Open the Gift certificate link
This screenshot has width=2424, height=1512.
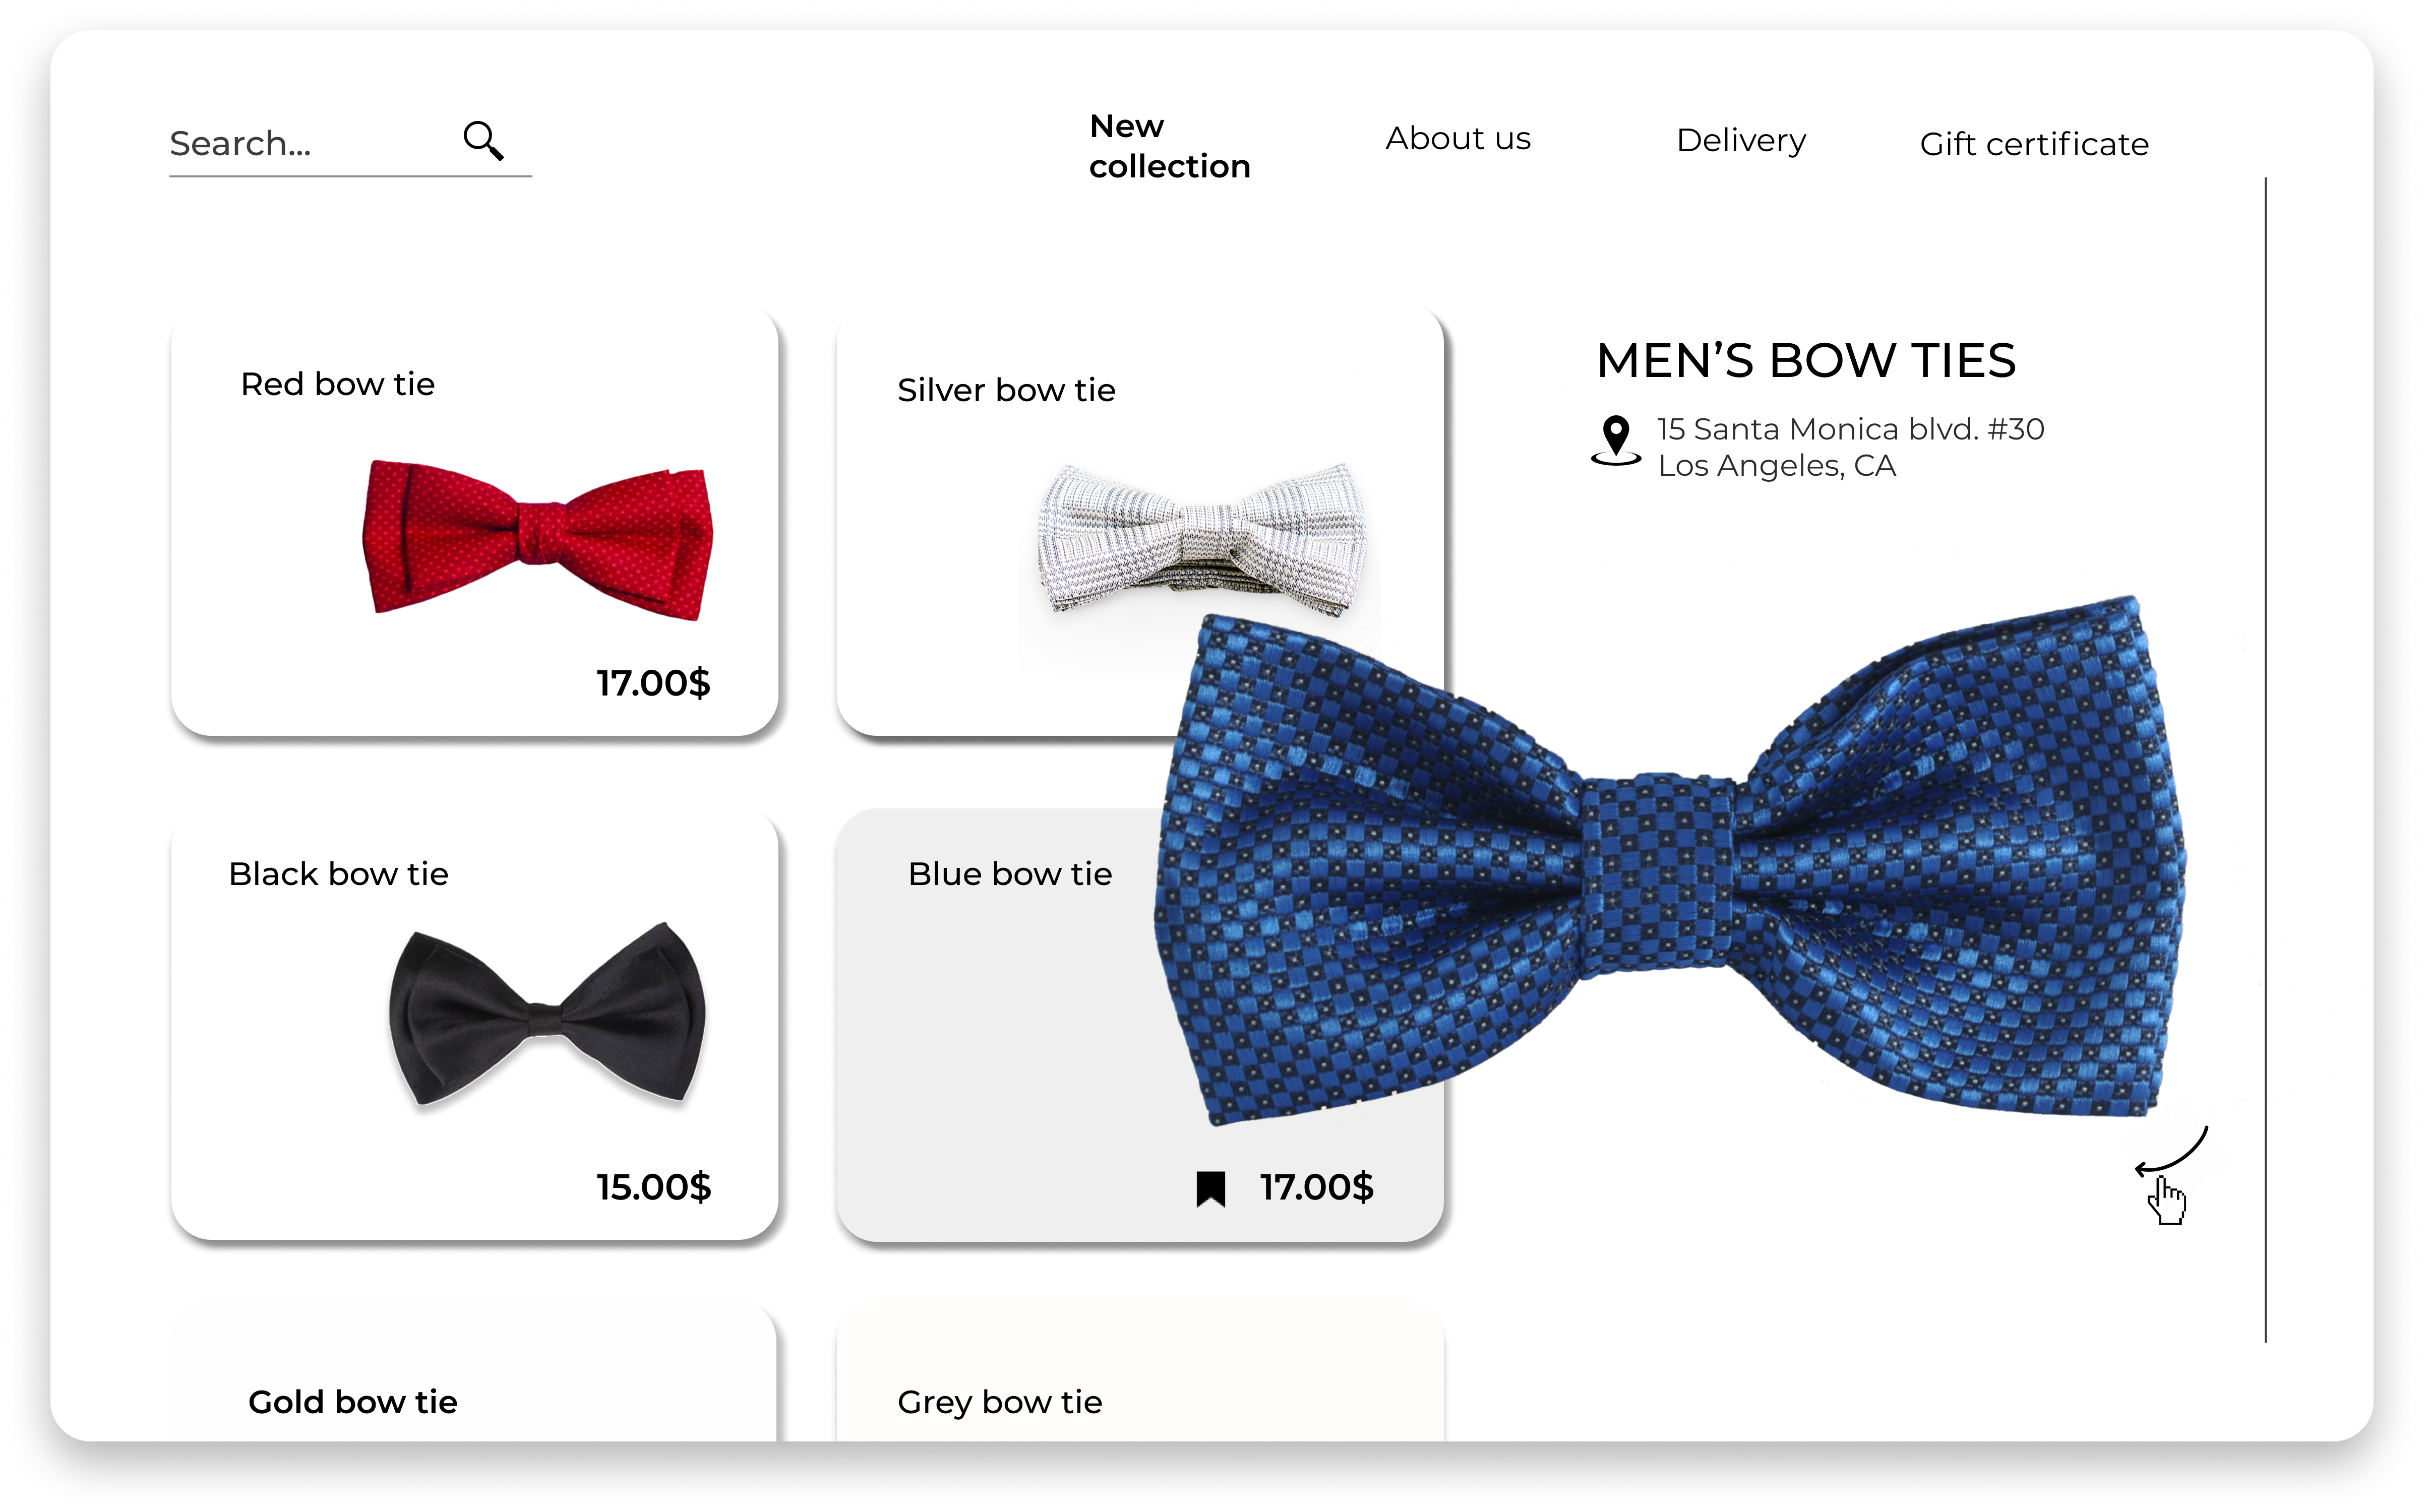tap(2034, 144)
